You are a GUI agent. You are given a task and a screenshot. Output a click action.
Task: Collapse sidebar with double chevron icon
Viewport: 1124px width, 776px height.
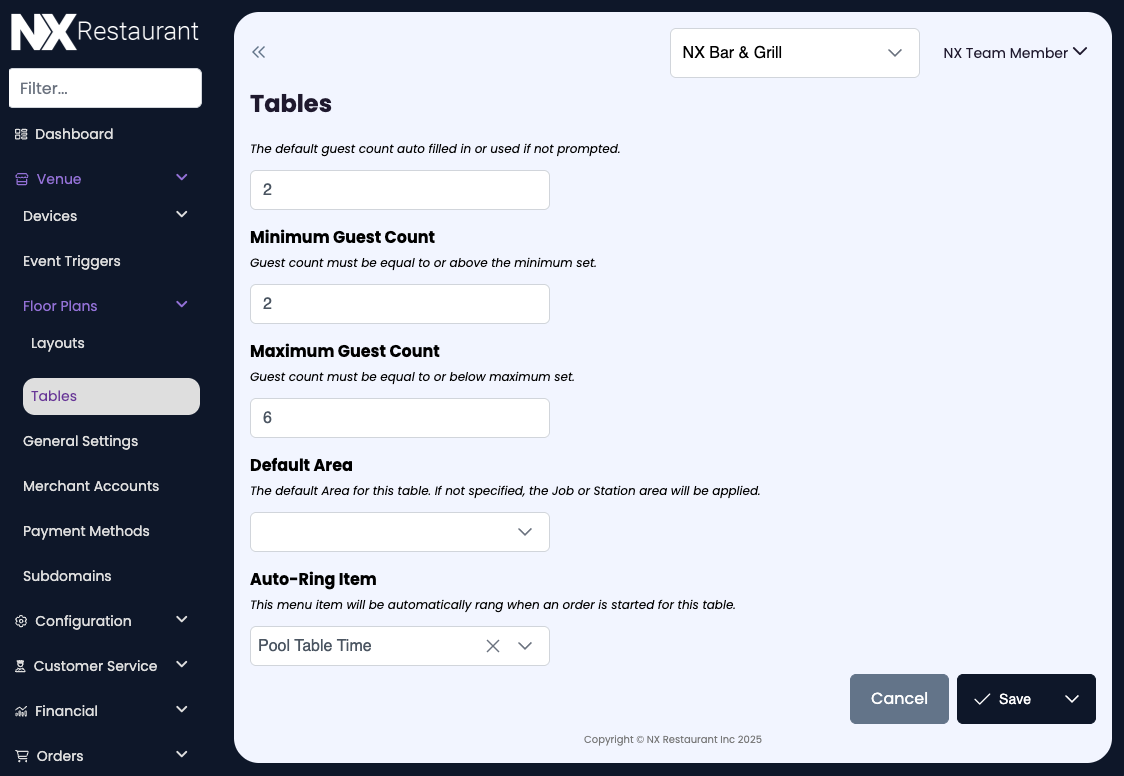click(259, 53)
